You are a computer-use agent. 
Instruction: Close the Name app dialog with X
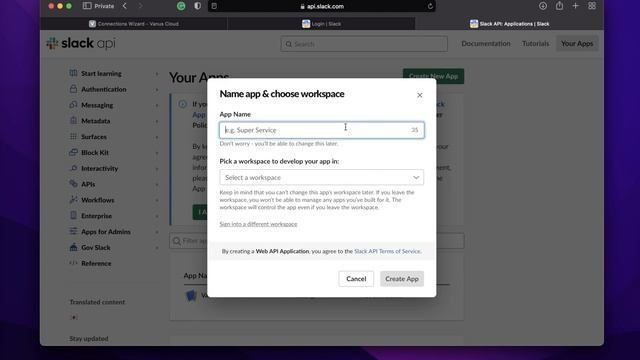click(x=420, y=95)
